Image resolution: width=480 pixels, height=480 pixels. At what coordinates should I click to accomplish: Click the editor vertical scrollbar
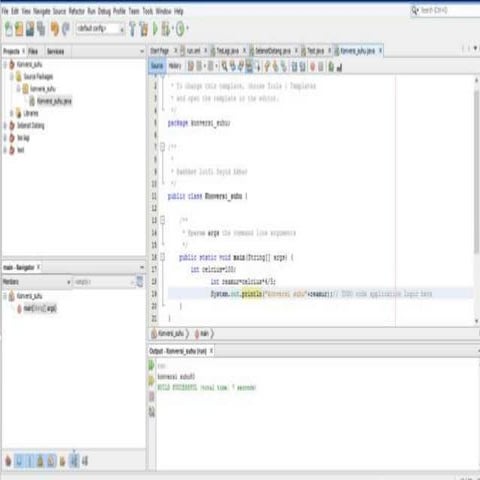[476, 173]
